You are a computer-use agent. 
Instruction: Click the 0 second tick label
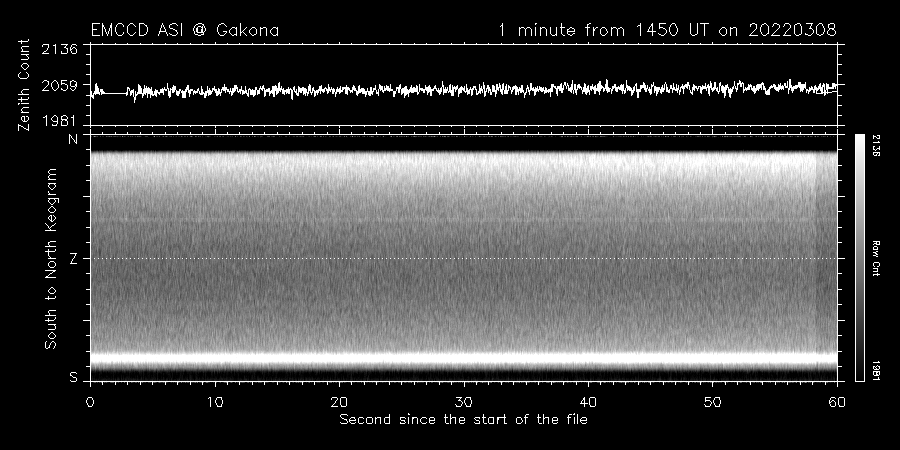(x=90, y=402)
